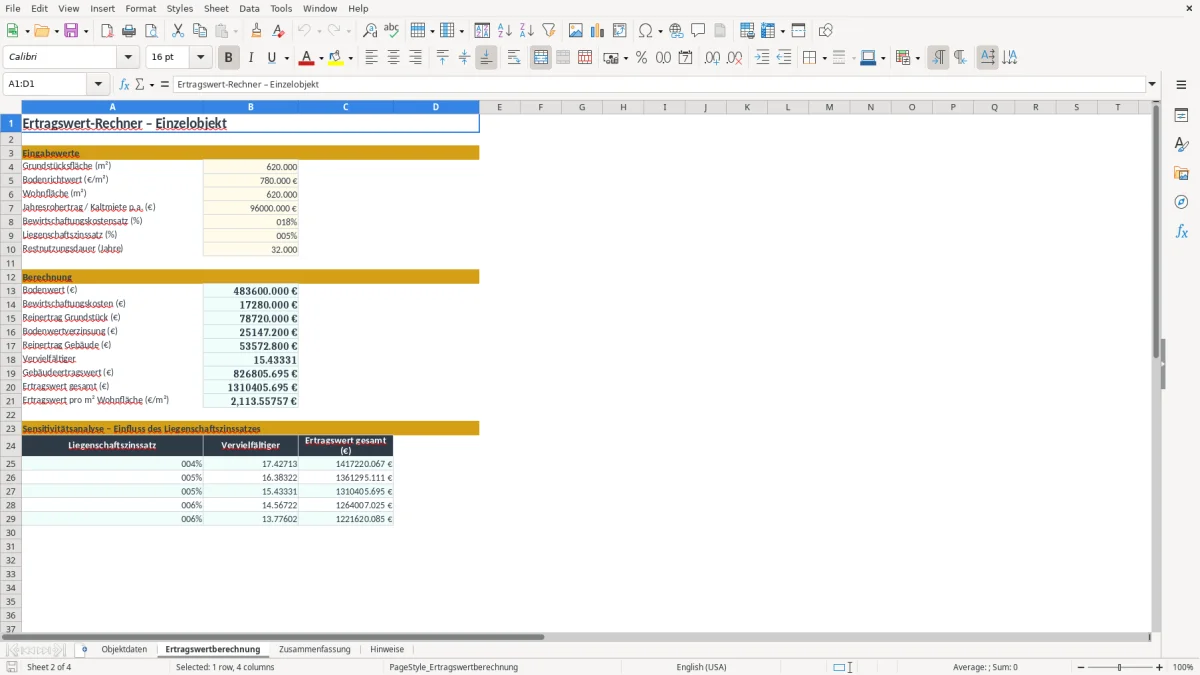The height and width of the screenshot is (675, 1200).
Task: Click Sort Descending icon
Action: [526, 31]
